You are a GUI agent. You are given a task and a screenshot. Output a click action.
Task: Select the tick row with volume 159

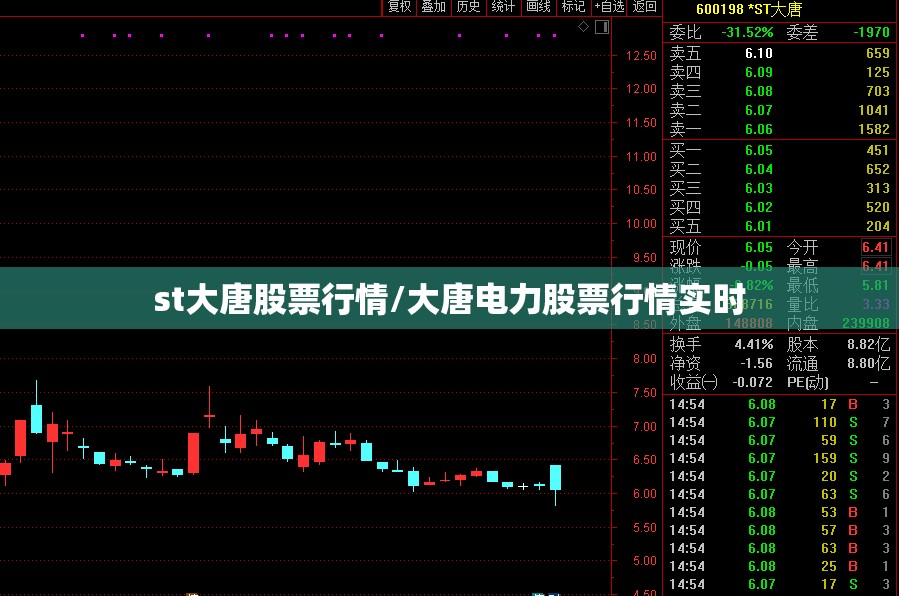[x=780, y=458]
